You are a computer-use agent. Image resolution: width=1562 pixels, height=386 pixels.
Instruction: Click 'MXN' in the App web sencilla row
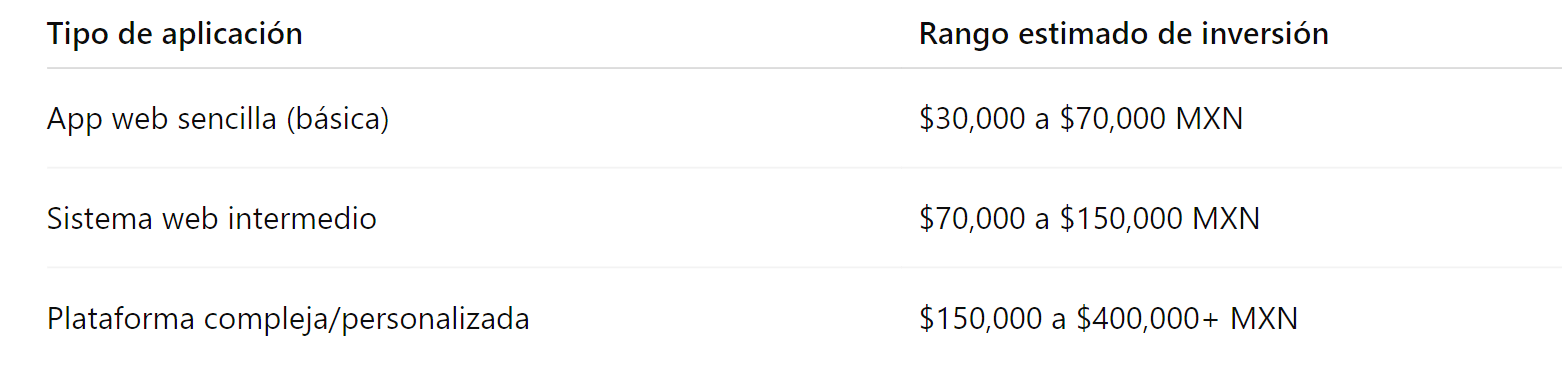point(1209,119)
